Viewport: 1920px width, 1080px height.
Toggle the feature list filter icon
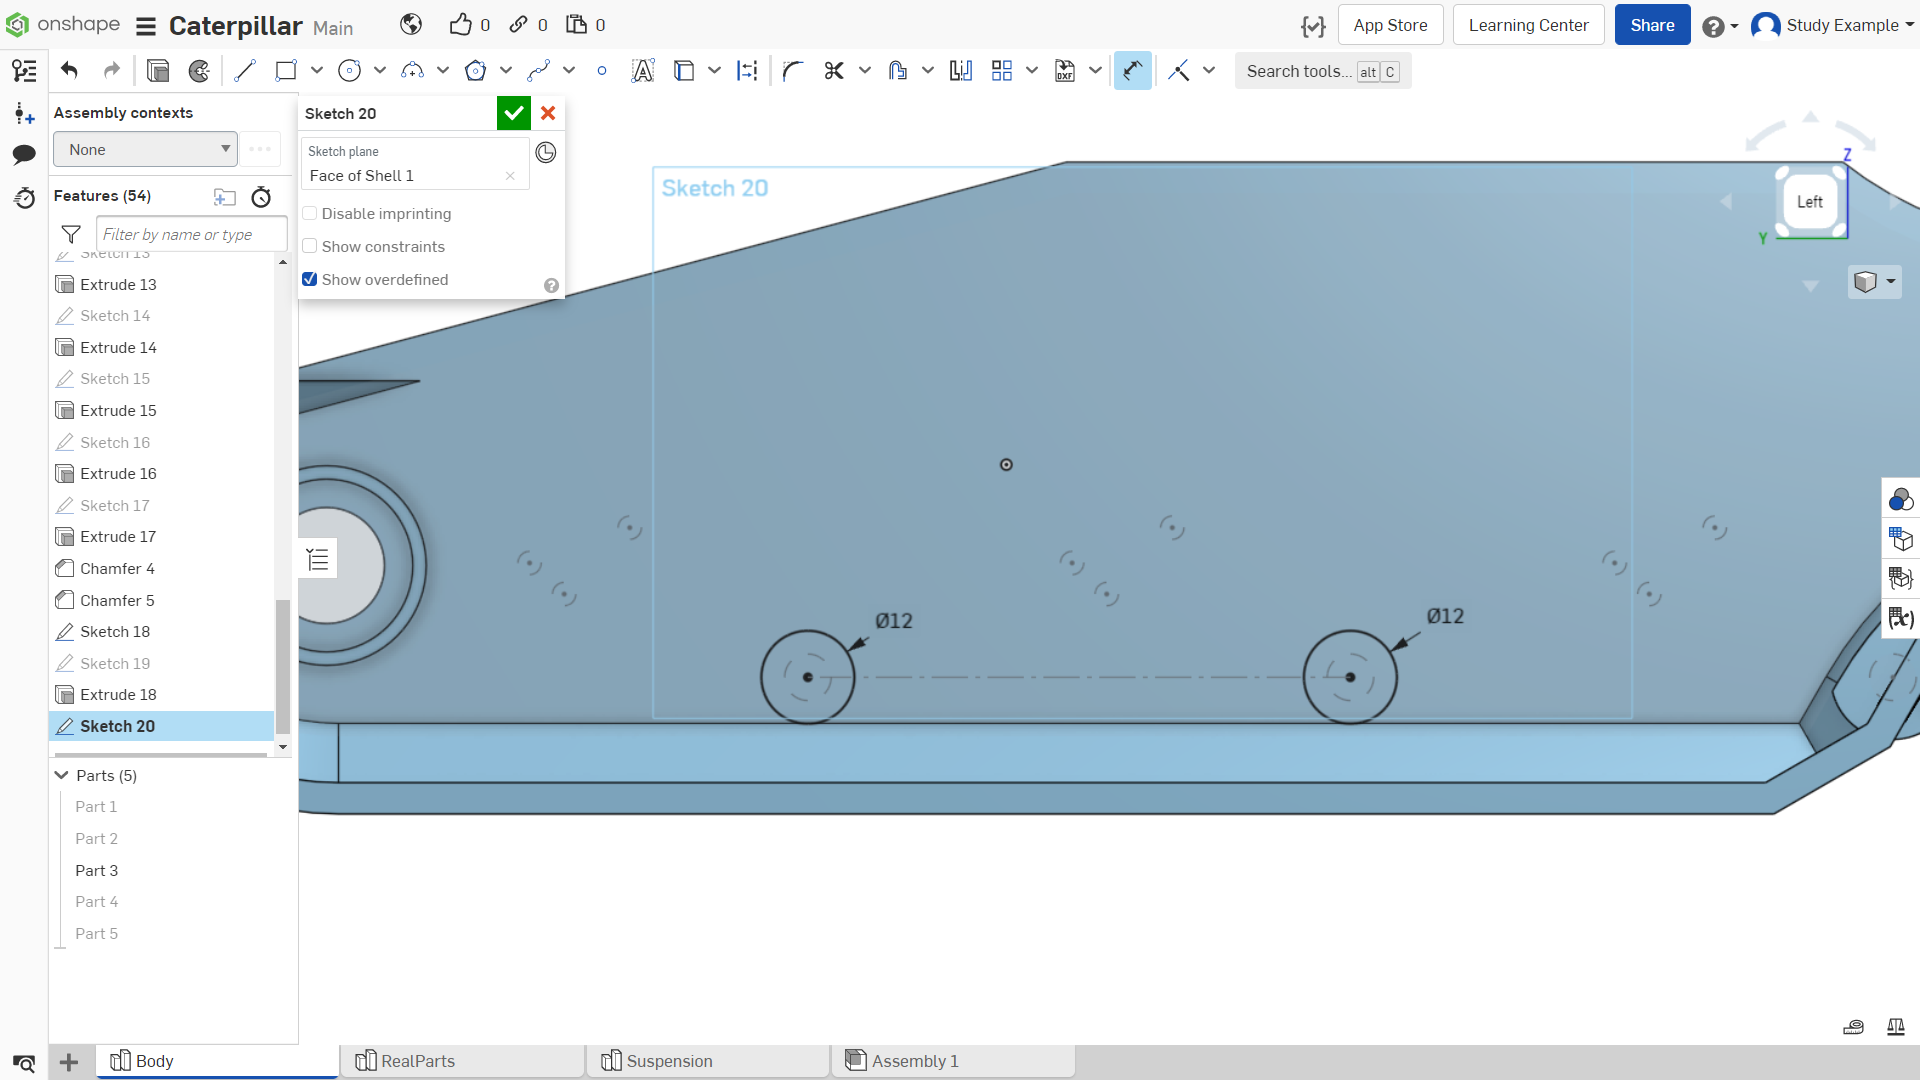[71, 235]
